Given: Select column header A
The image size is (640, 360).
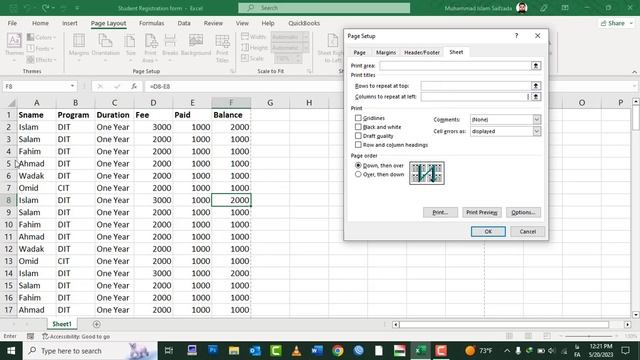Looking at the screenshot, I should pyautogui.click(x=36, y=103).
